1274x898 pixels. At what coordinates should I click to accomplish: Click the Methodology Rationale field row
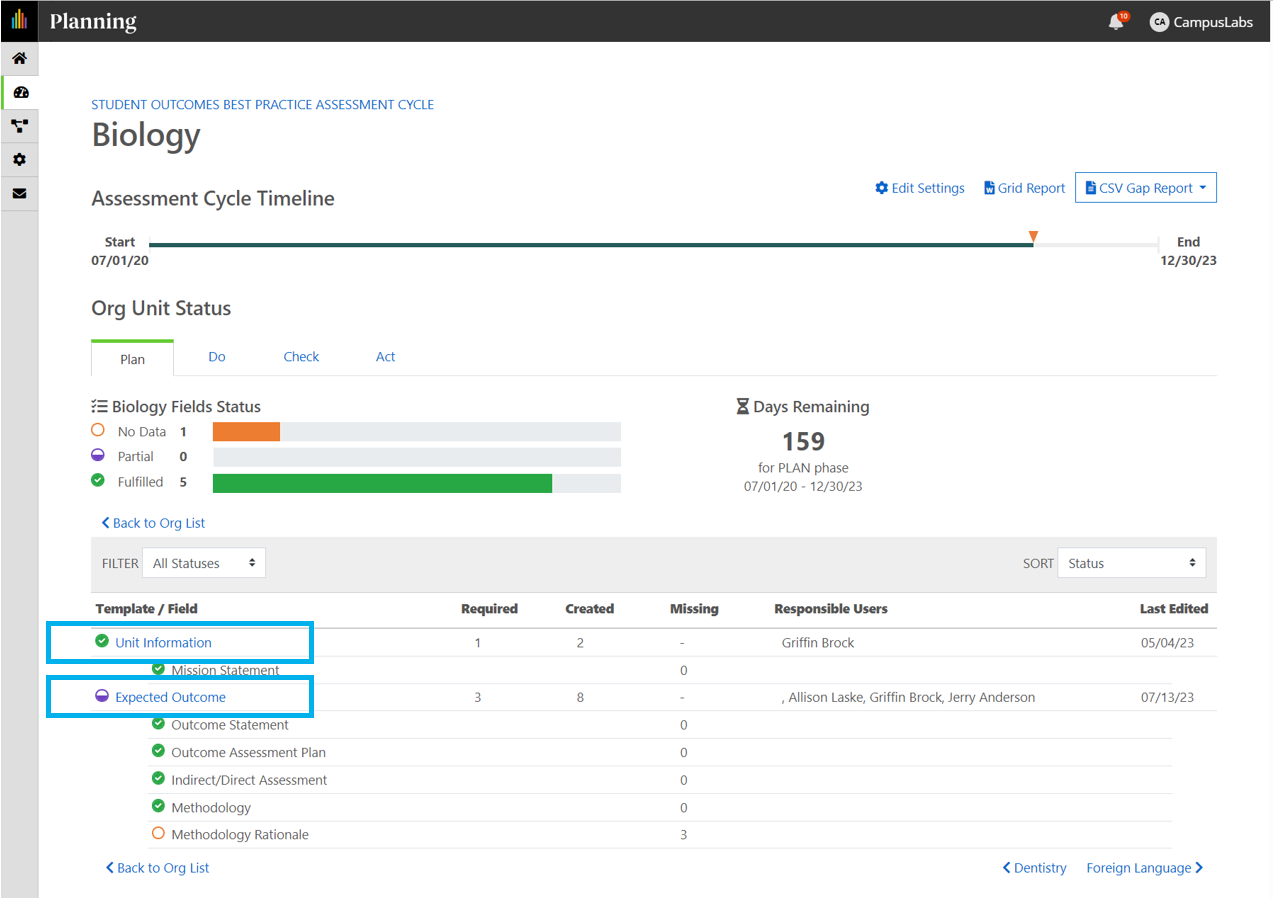click(661, 834)
